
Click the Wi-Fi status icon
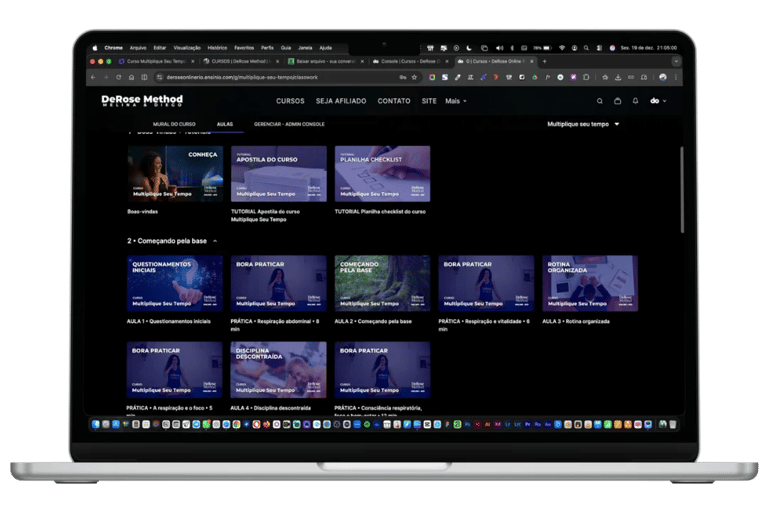(x=562, y=48)
